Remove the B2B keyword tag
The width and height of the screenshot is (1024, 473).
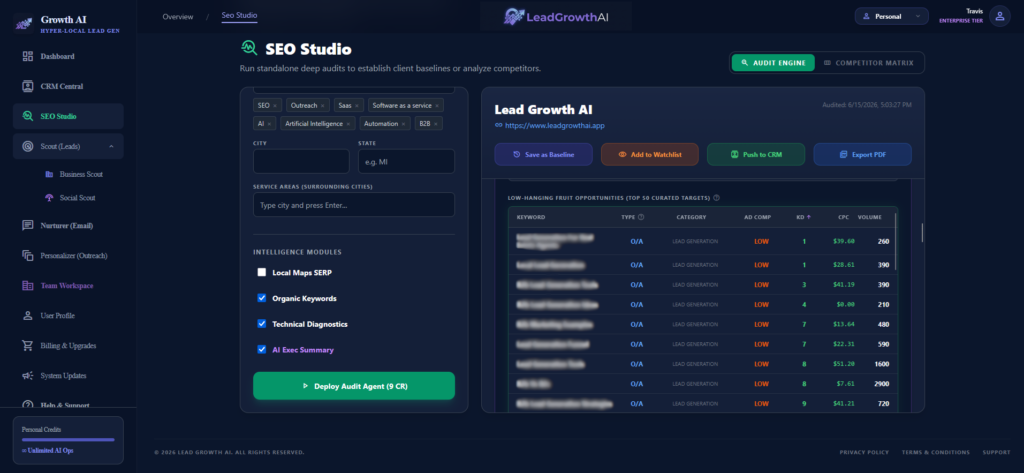436,123
